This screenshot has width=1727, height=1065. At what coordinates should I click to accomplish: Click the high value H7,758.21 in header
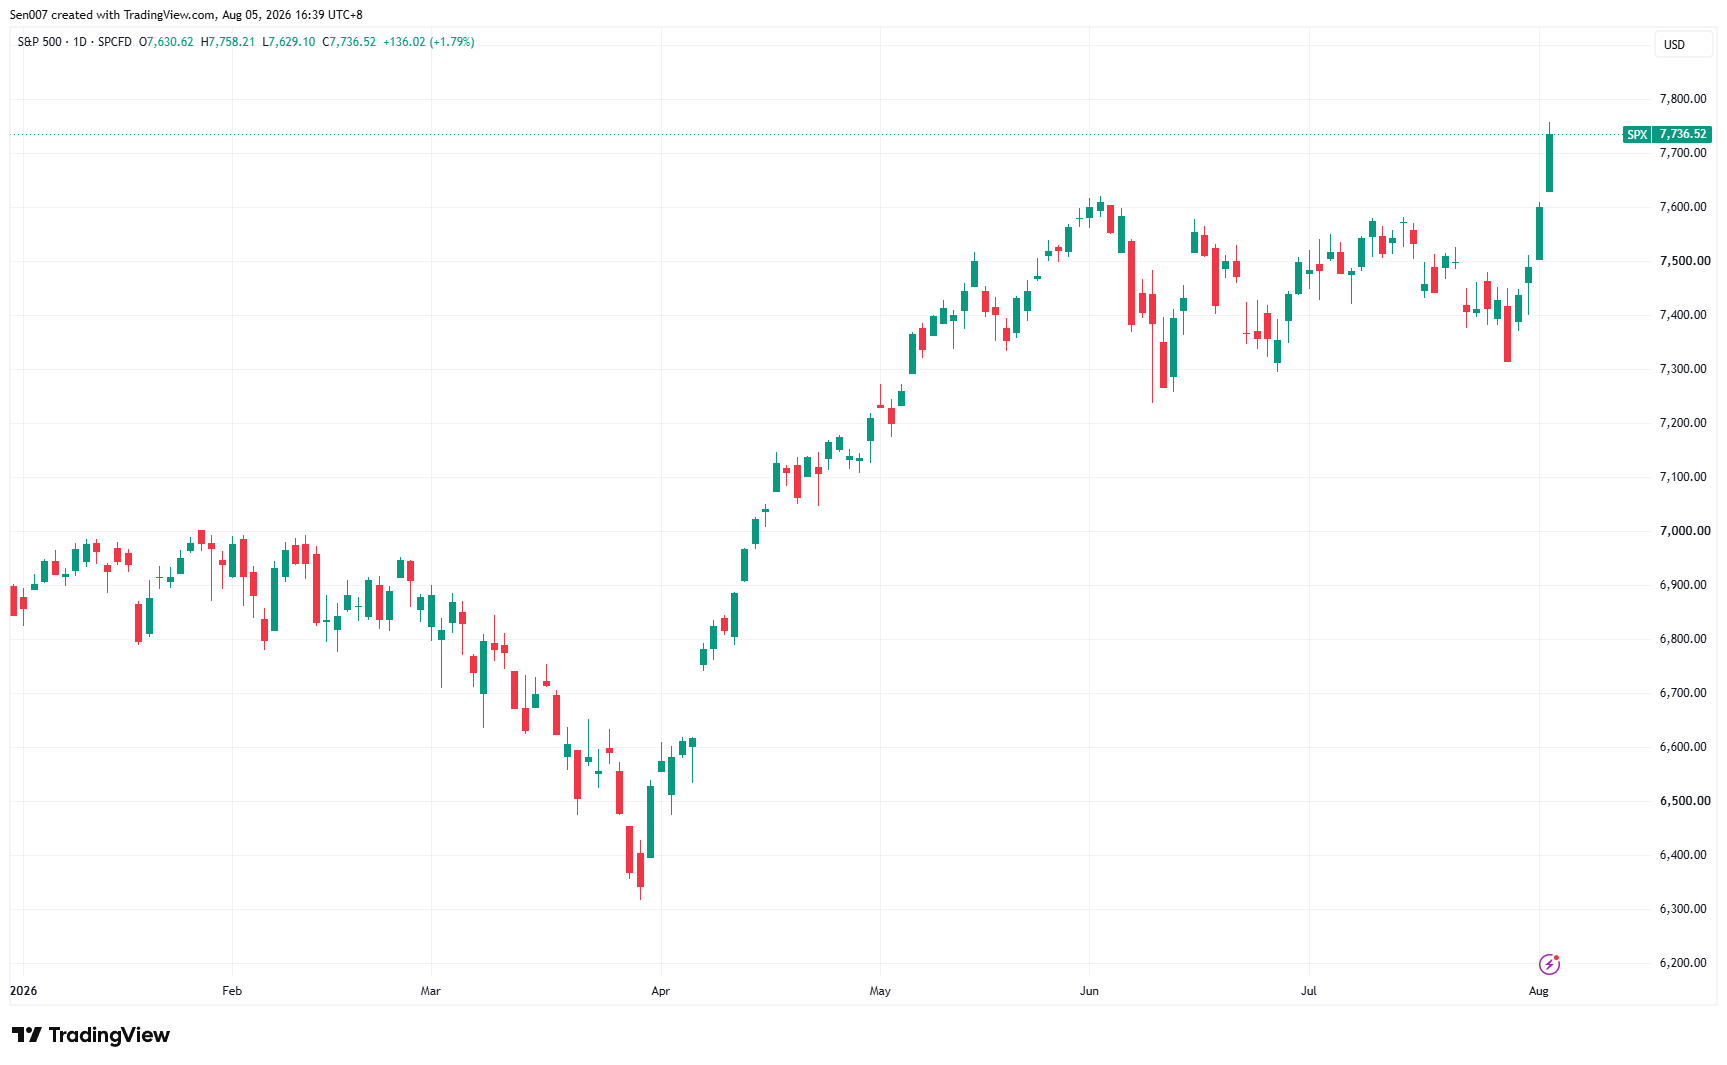tap(228, 42)
